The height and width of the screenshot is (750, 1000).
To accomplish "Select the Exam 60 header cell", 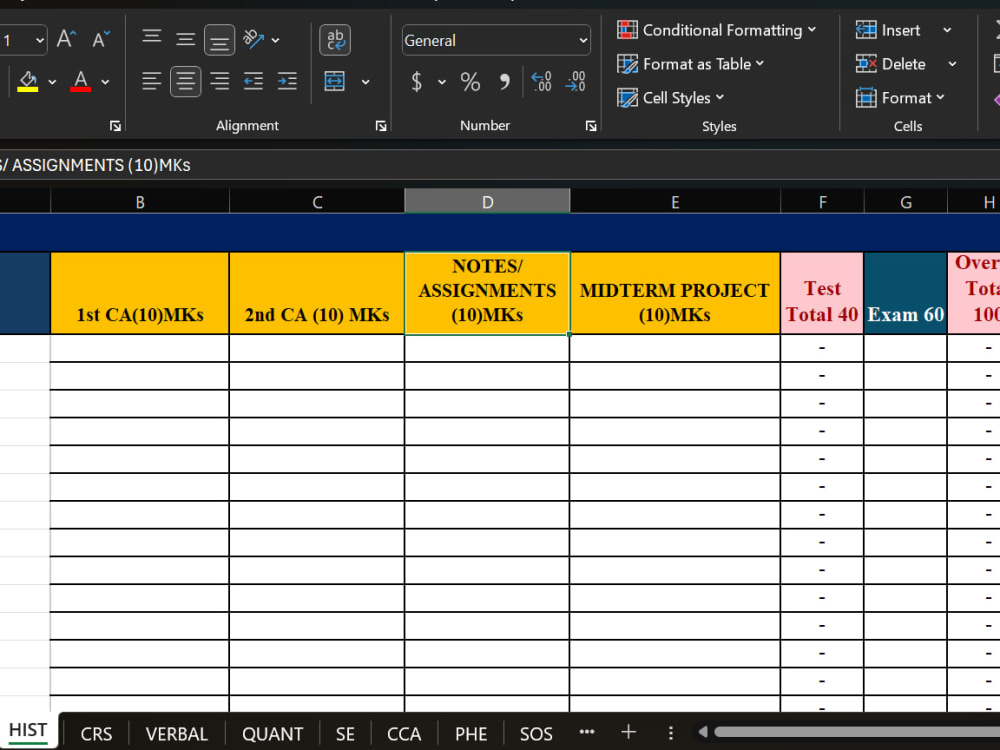I will (x=906, y=293).
